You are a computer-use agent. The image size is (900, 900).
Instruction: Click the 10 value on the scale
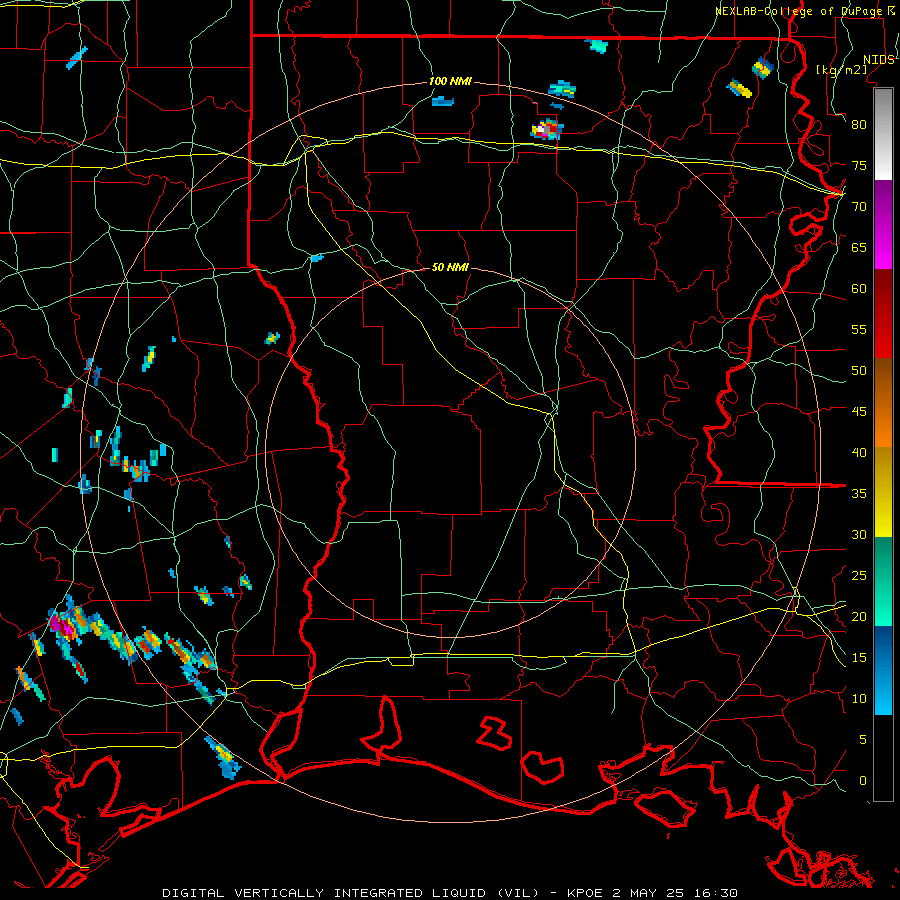(x=859, y=699)
